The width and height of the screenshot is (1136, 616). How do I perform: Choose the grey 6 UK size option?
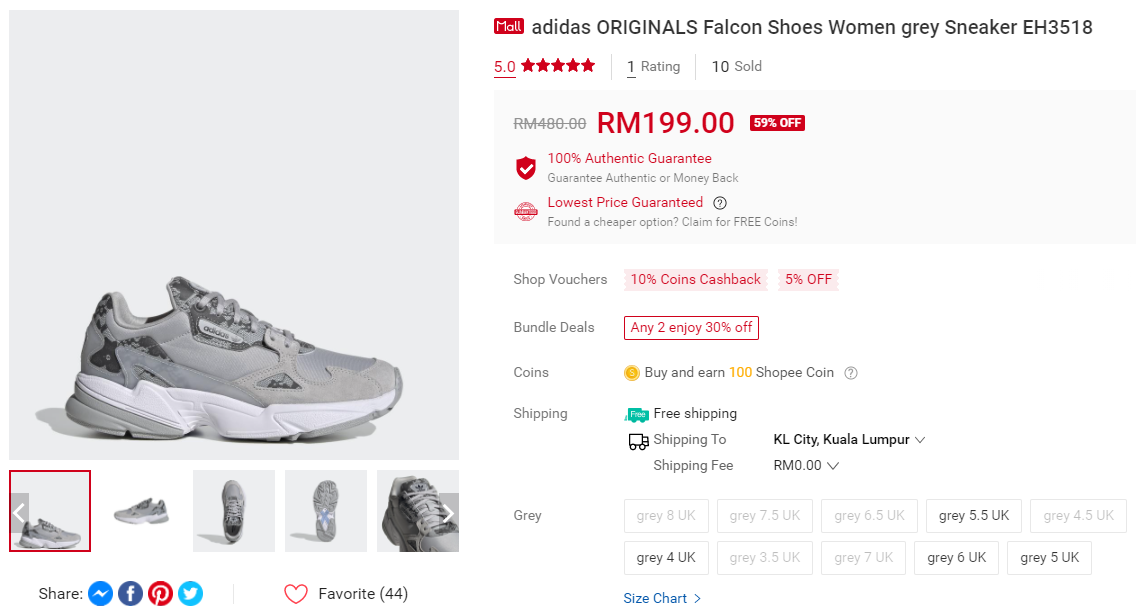[x=956, y=558]
